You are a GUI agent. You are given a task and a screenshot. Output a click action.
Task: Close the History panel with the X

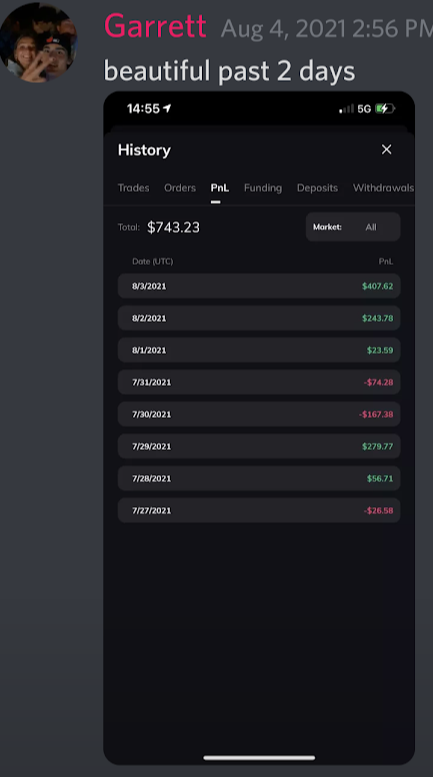click(x=386, y=149)
